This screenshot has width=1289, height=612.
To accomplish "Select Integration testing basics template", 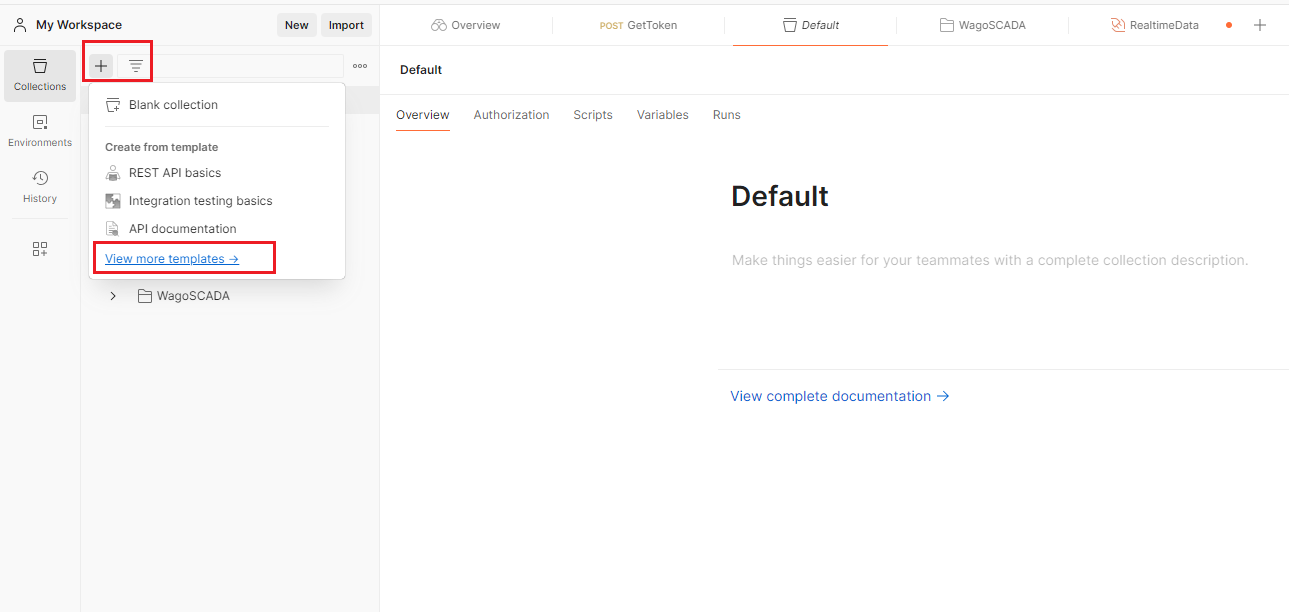I will pyautogui.click(x=200, y=201).
